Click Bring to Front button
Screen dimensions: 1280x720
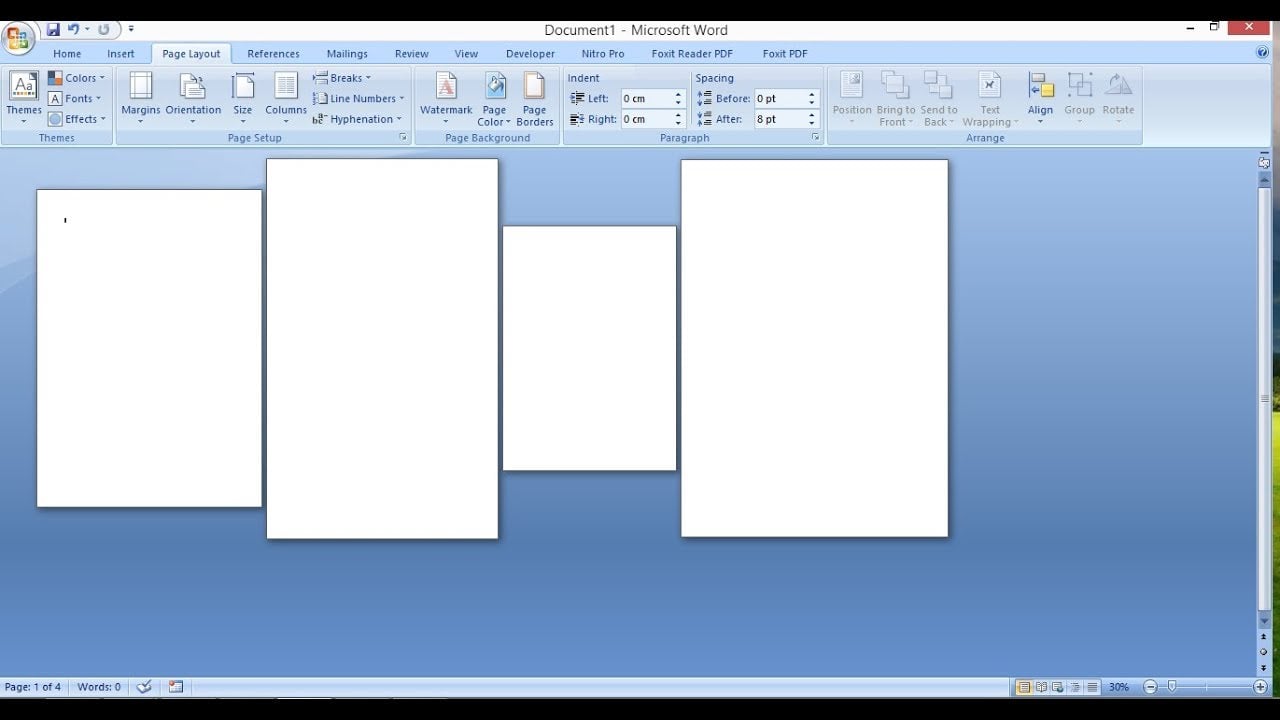point(895,98)
